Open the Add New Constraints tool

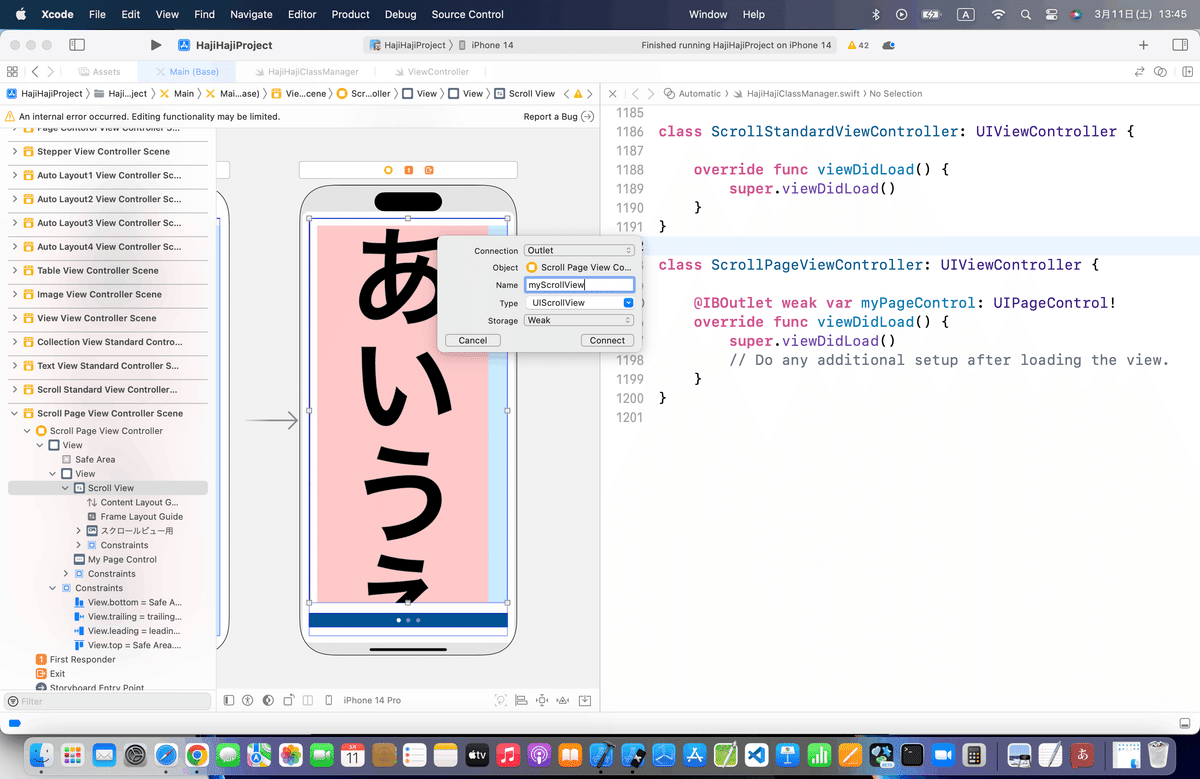point(543,700)
